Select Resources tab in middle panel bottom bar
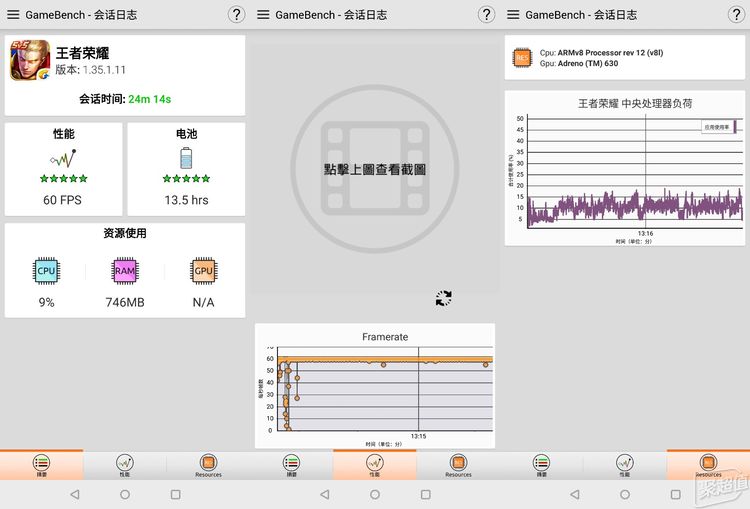The image size is (750, 509). pos(458,465)
